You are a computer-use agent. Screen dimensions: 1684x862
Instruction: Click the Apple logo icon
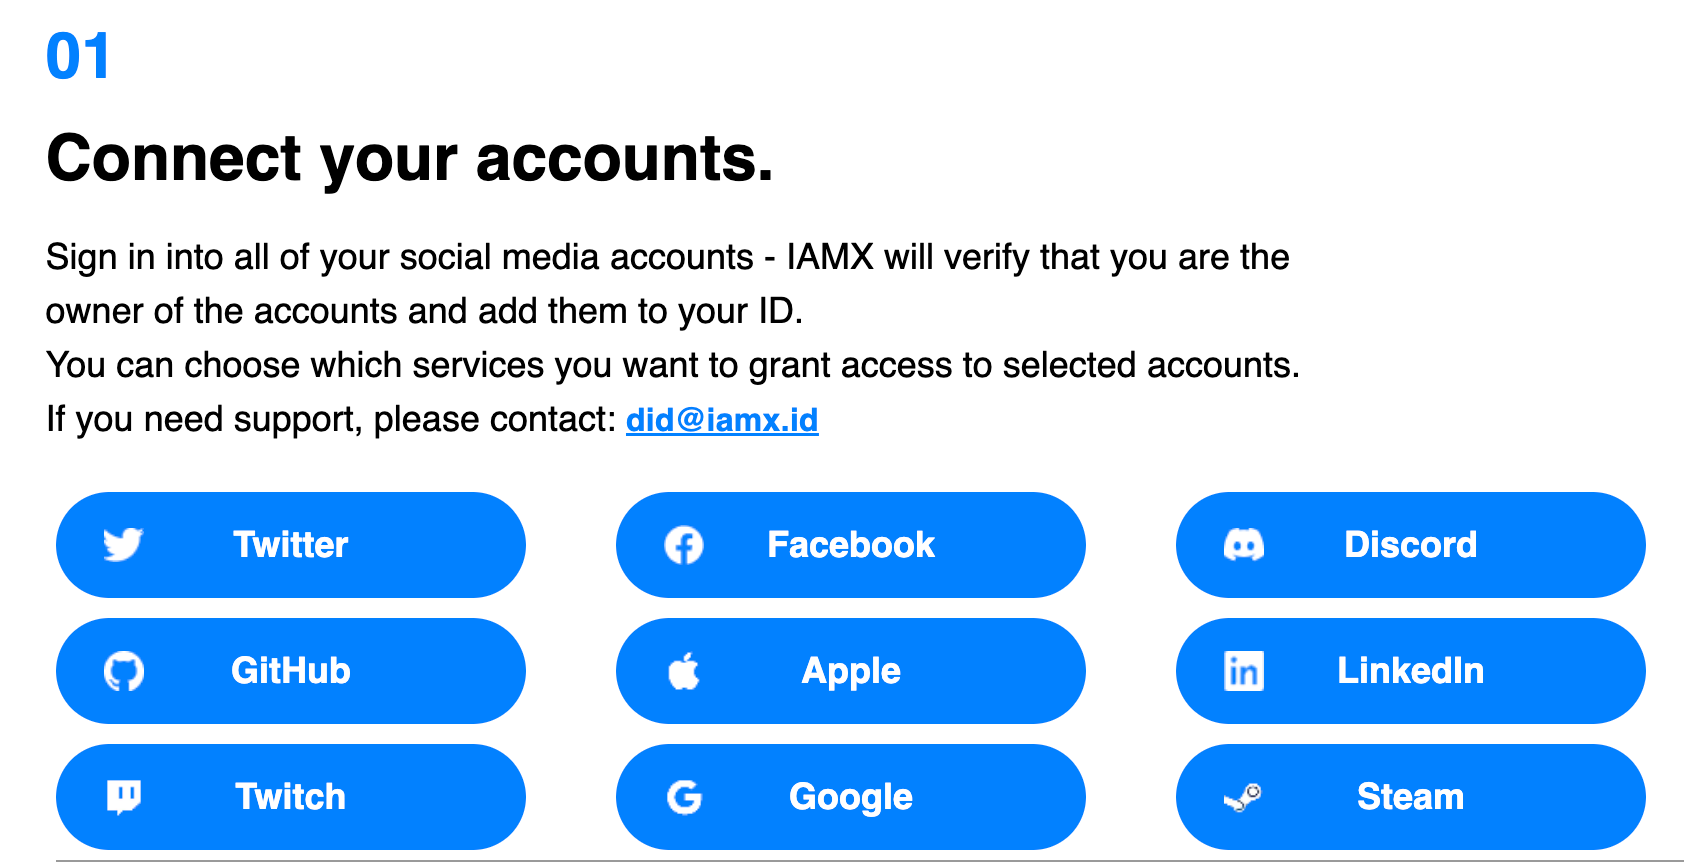[684, 671]
